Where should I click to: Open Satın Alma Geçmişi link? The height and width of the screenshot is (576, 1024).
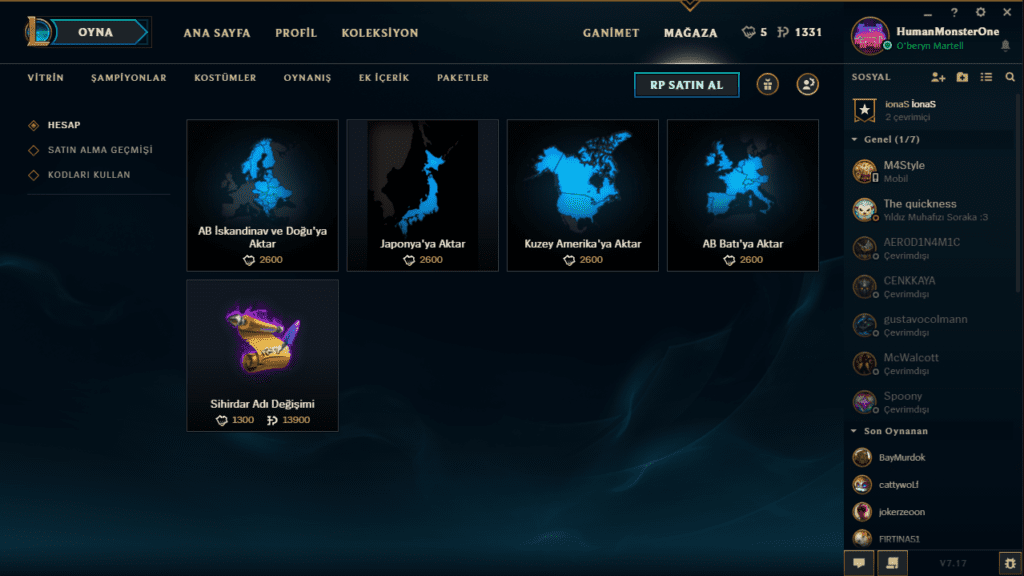pyautogui.click(x=100, y=150)
